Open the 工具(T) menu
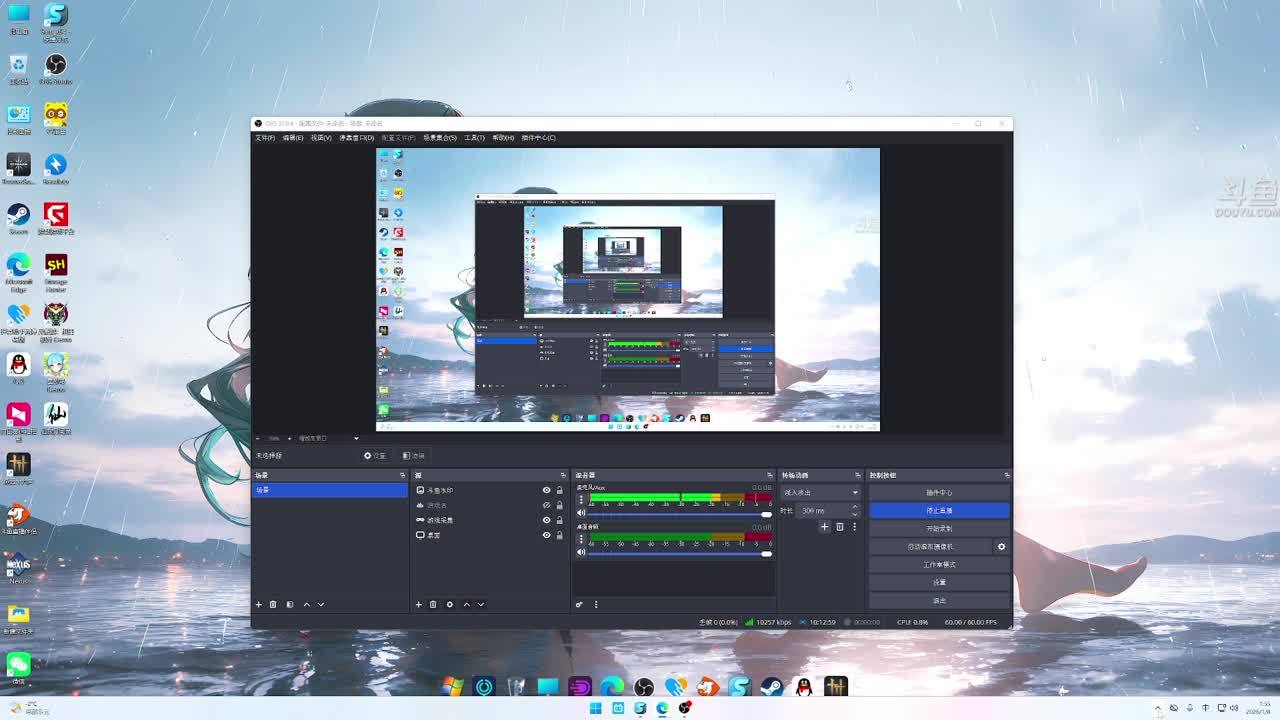1280x720 pixels. (474, 138)
